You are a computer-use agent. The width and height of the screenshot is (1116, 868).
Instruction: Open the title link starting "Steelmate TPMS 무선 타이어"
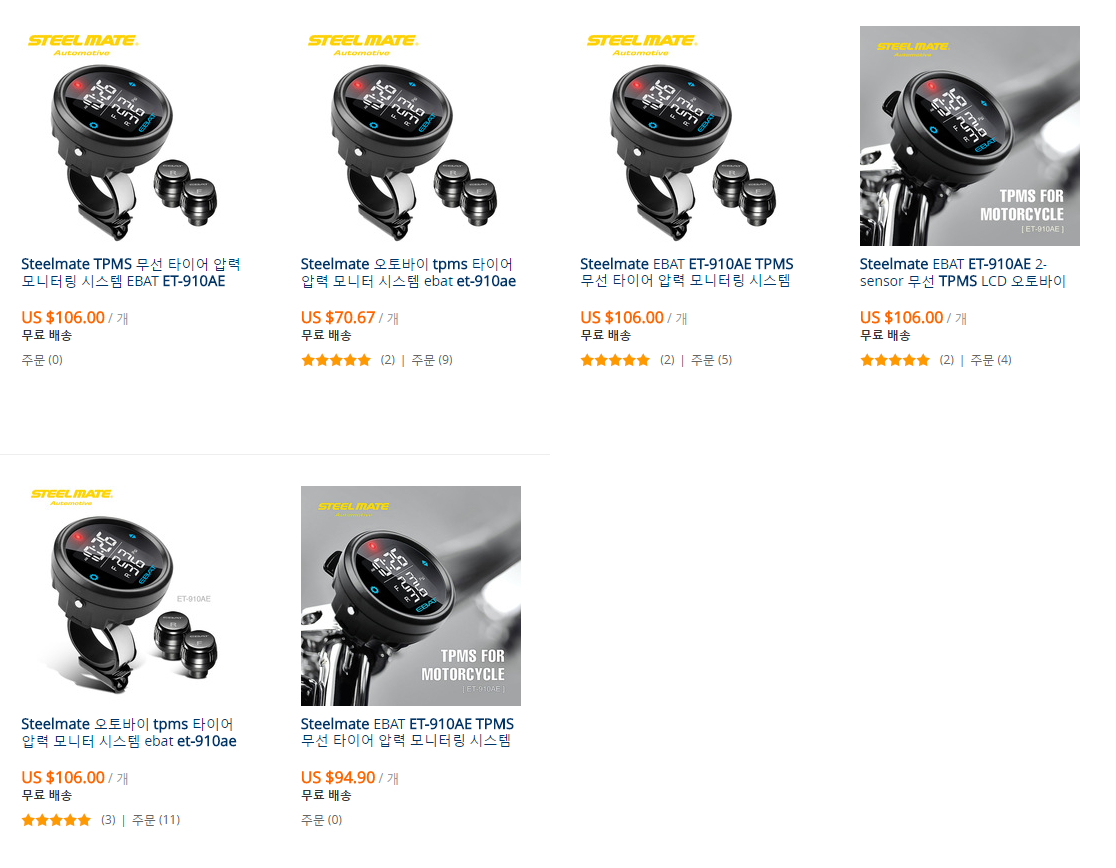130,272
